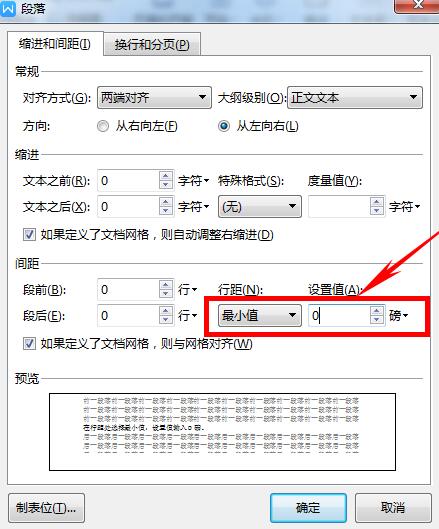The height and width of the screenshot is (529, 439).
Task: Open the 对齐方式 dropdown showing 两端对齐
Action: tap(154, 98)
